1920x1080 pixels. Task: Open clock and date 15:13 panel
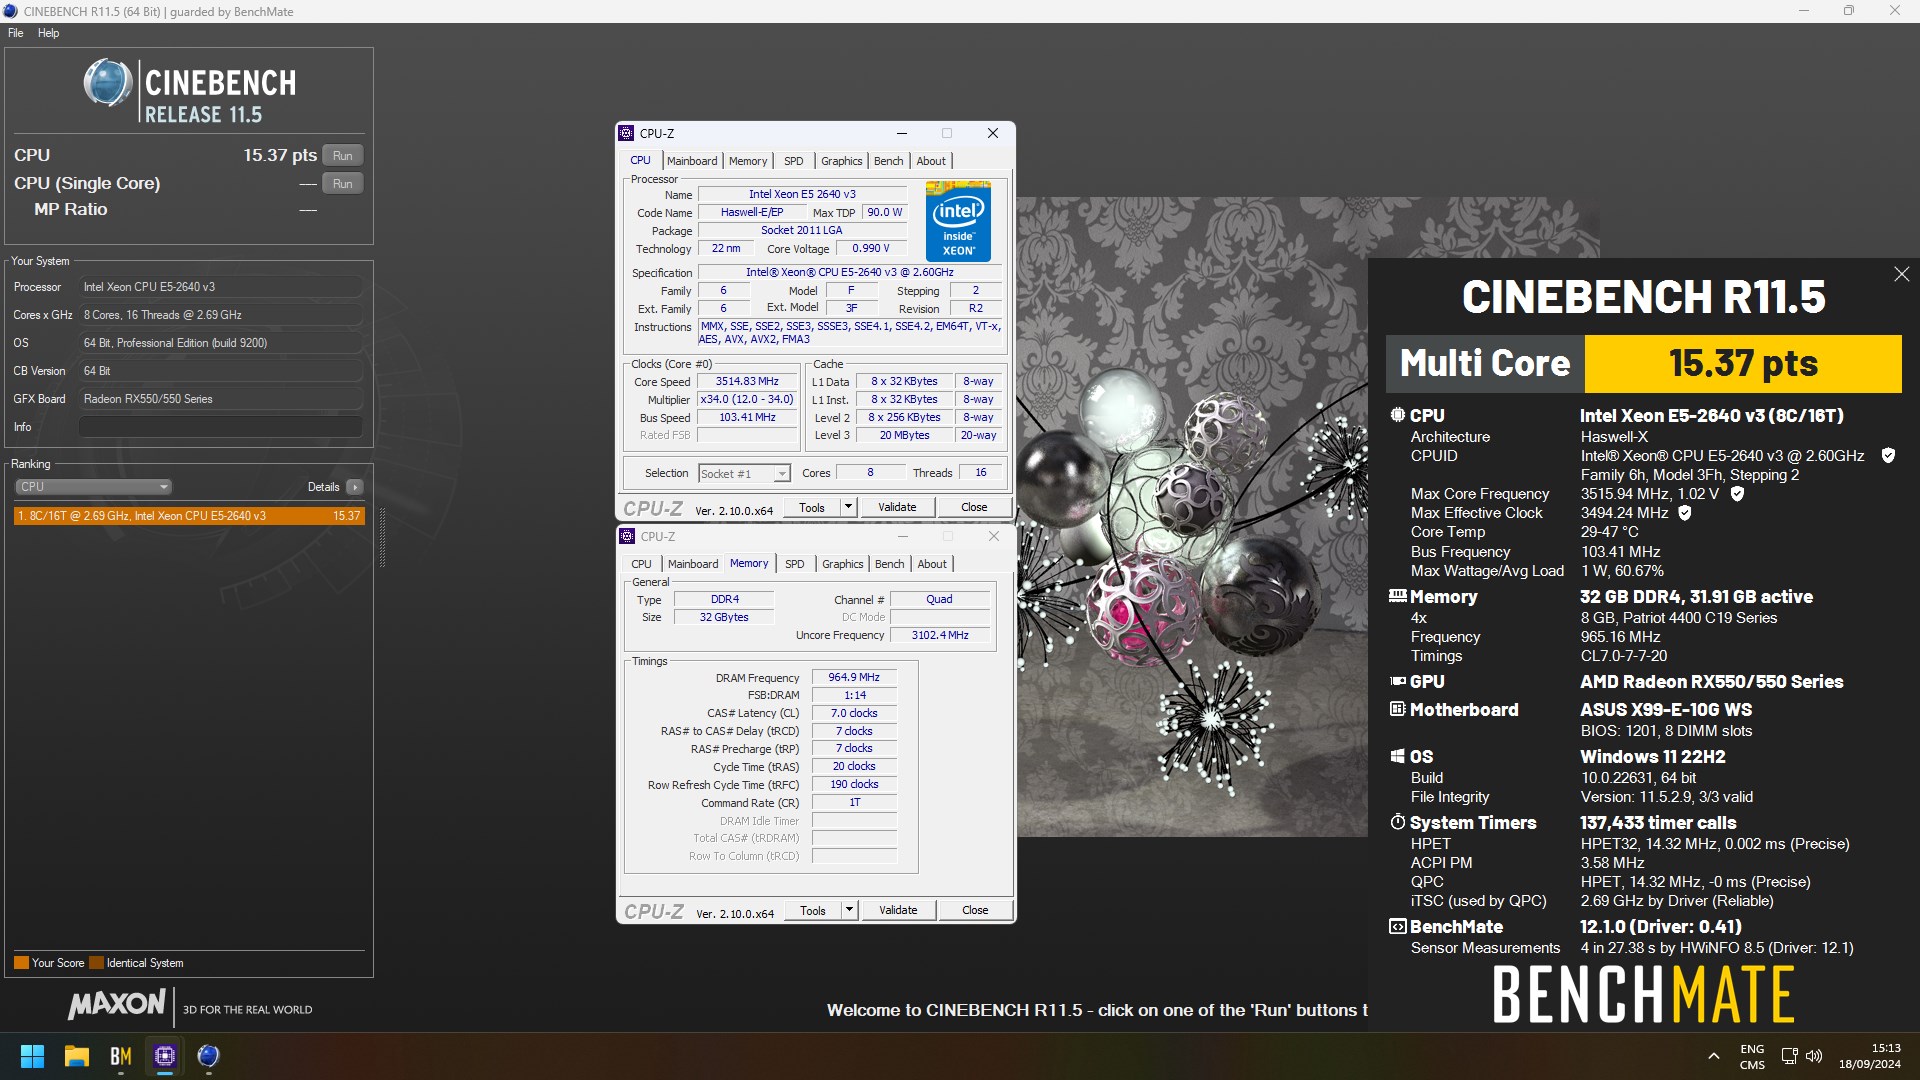click(x=1869, y=1056)
